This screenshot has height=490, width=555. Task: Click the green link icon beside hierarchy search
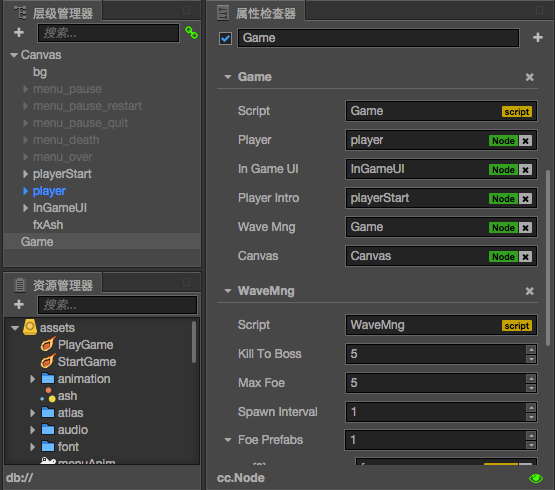pos(191,33)
